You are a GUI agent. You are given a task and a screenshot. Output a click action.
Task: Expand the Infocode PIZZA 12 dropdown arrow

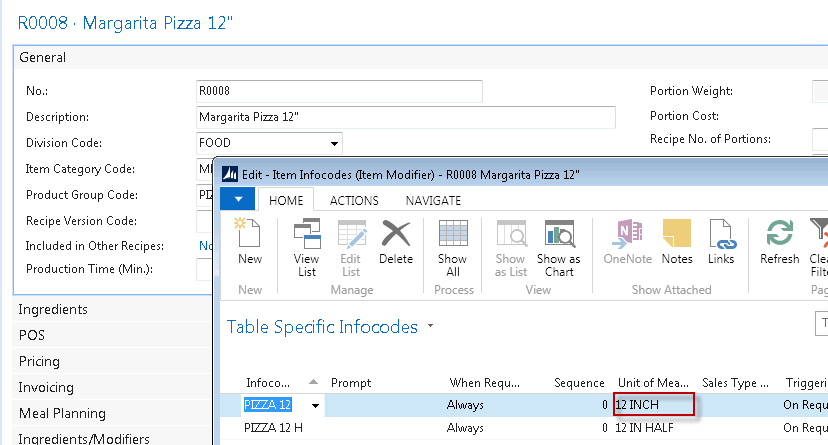coord(317,405)
